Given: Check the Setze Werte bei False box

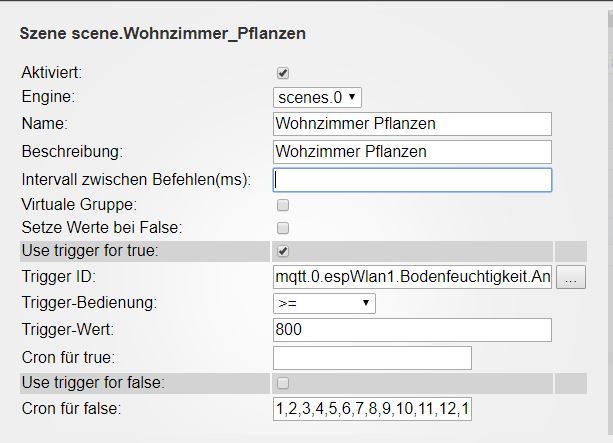Looking at the screenshot, I should tap(282, 227).
